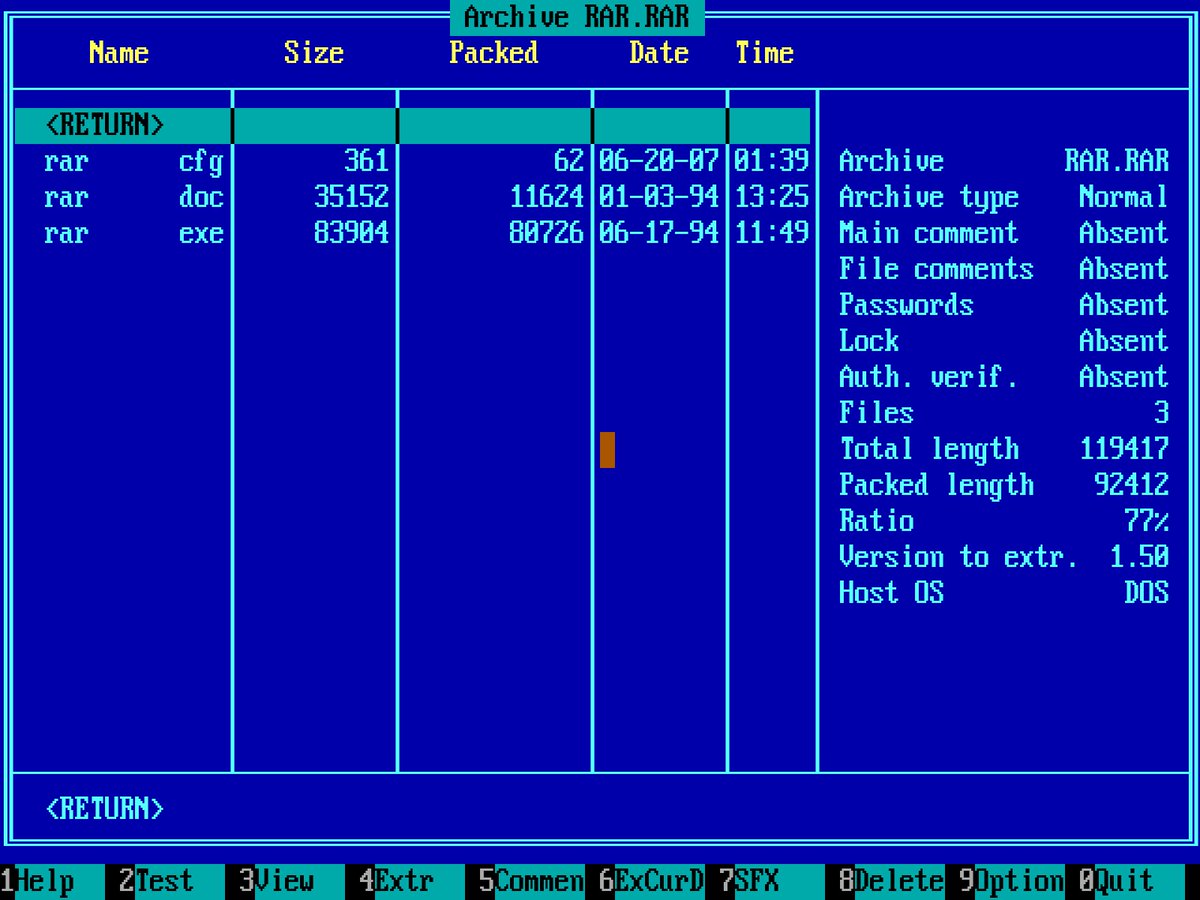Click the Host OS DOS line

click(1004, 593)
